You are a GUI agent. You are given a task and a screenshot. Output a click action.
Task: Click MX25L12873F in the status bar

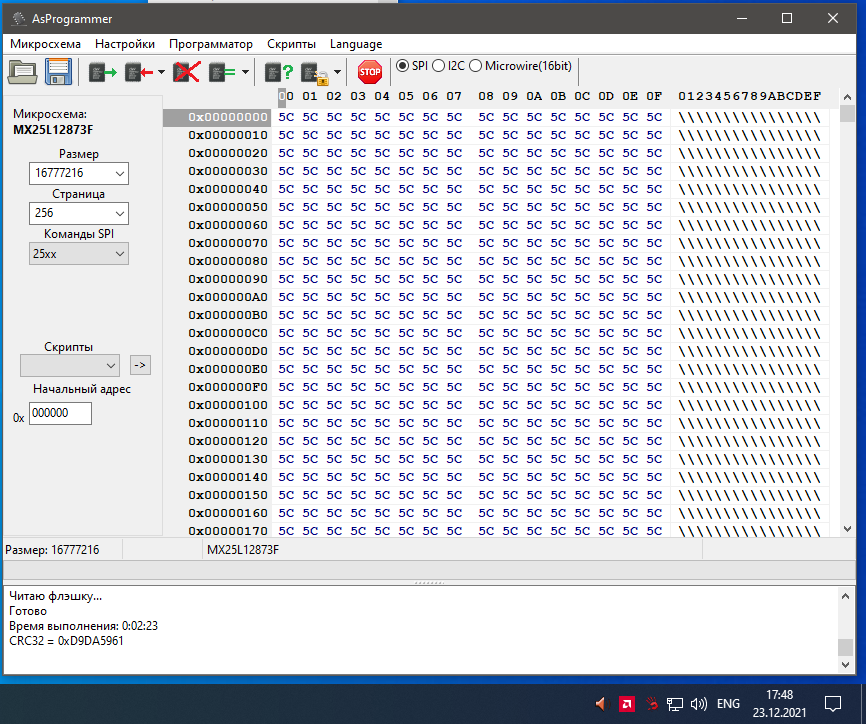click(243, 550)
